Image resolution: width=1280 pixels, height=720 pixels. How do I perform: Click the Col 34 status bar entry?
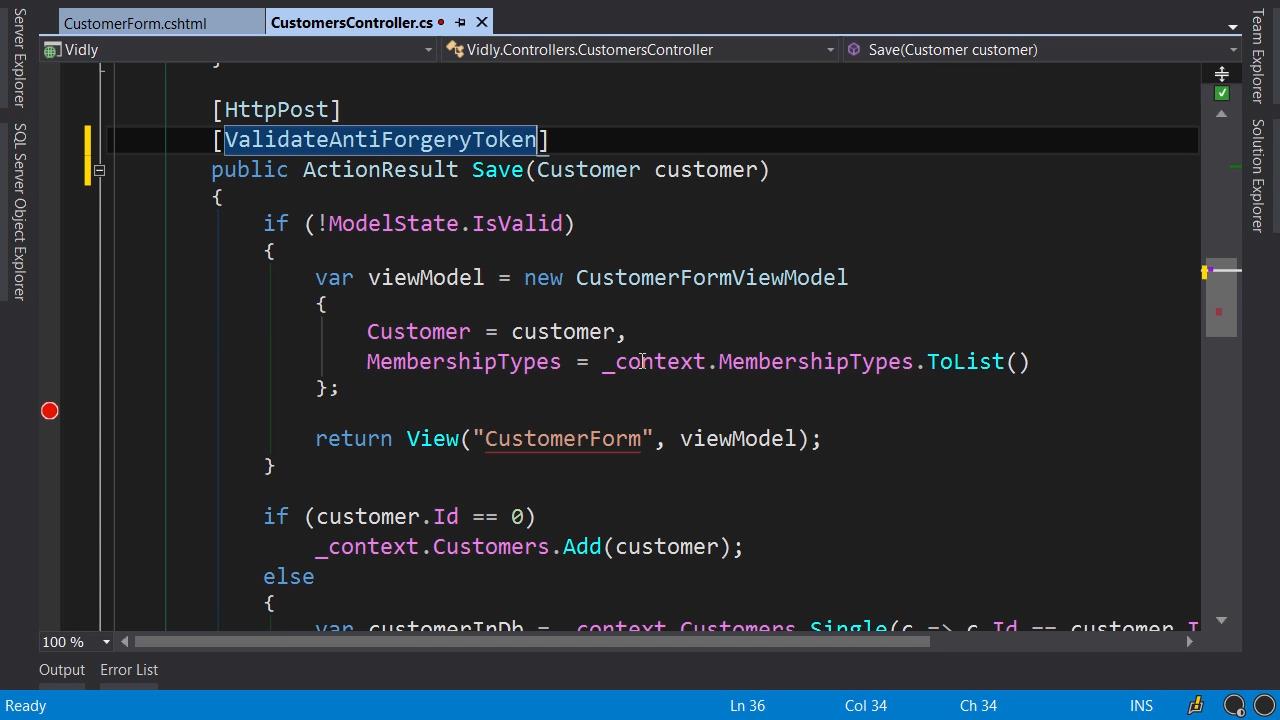click(x=866, y=706)
